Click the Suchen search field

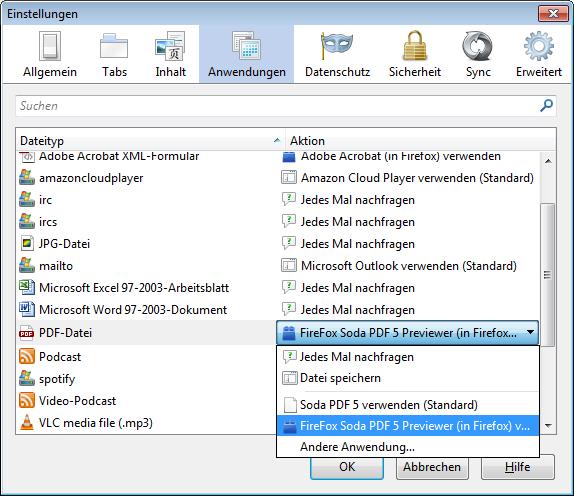coord(286,106)
